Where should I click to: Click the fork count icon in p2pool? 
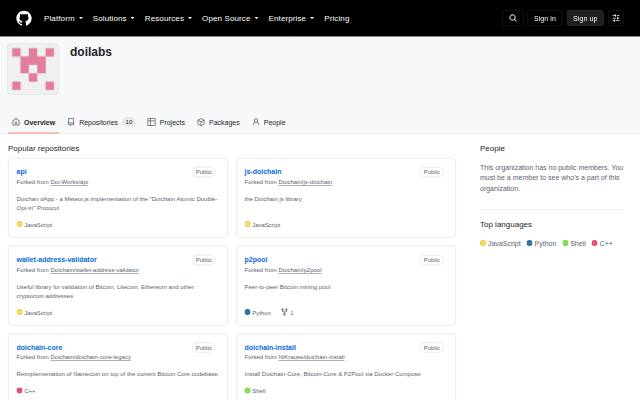point(284,312)
